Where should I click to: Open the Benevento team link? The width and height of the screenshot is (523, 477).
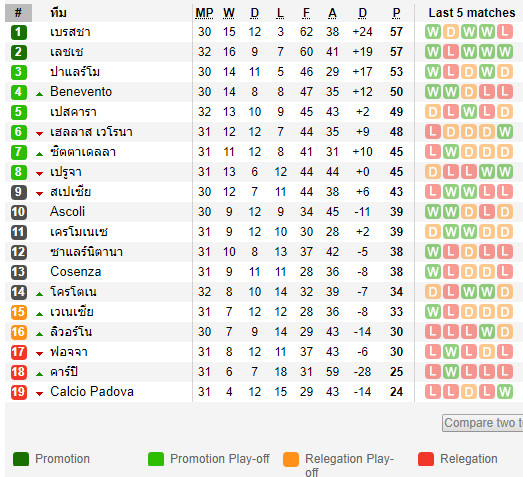coord(81,92)
